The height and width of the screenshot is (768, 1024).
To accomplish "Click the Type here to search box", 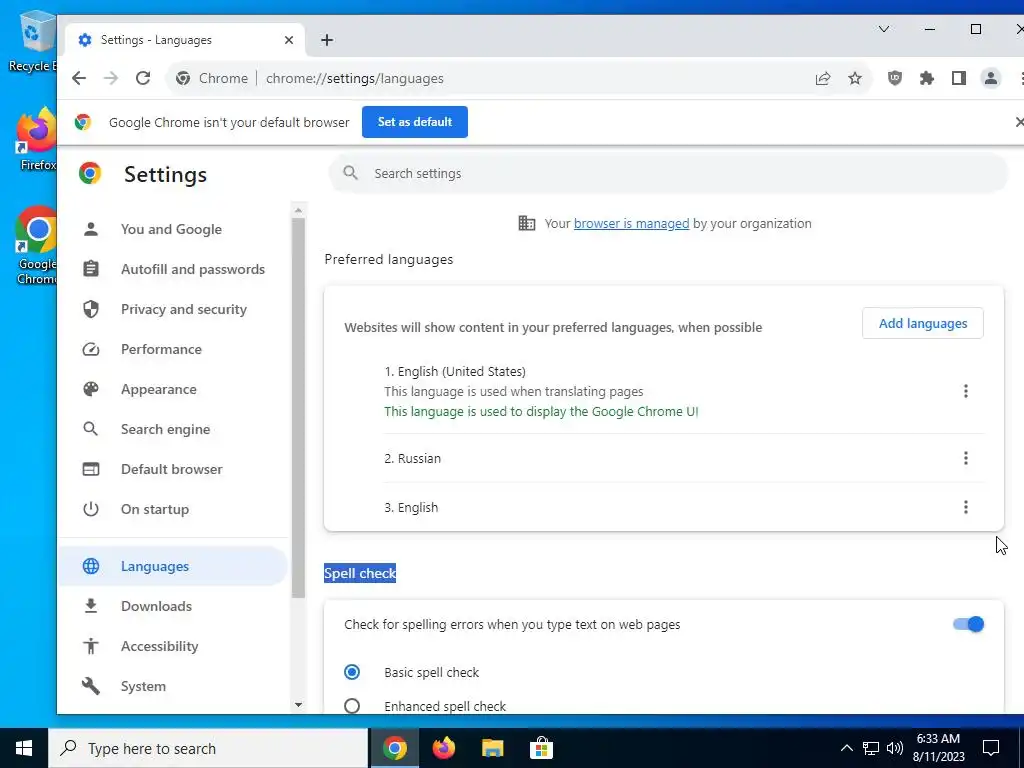I will 208,748.
